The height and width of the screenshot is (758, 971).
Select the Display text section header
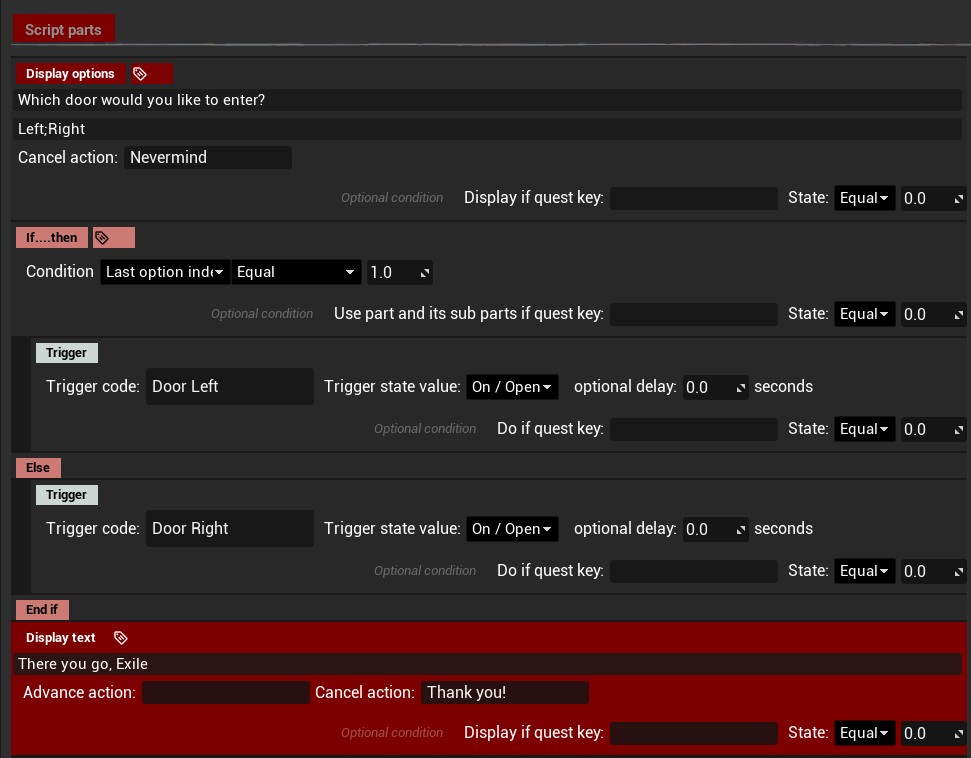click(60, 637)
